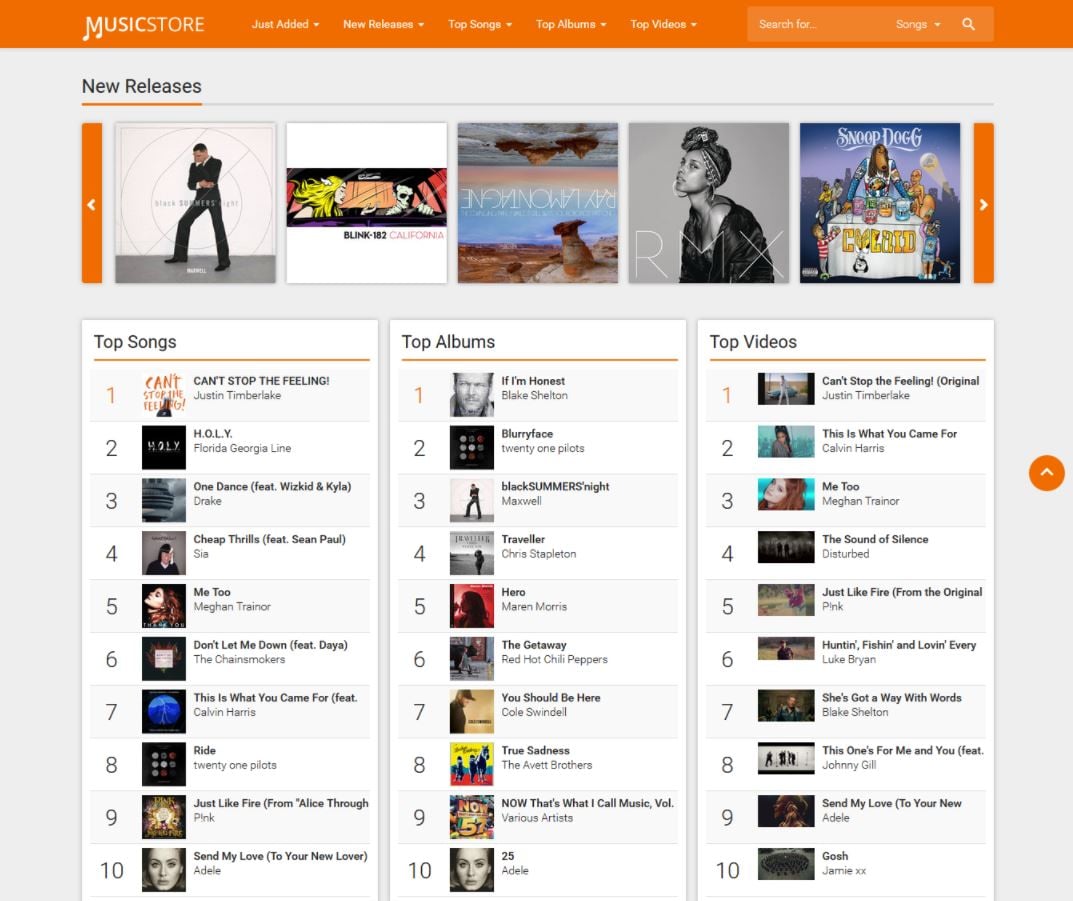The height and width of the screenshot is (901, 1073).
Task: Click the H.O.L.Y. song cover thumbnail
Action: pyautogui.click(x=164, y=447)
